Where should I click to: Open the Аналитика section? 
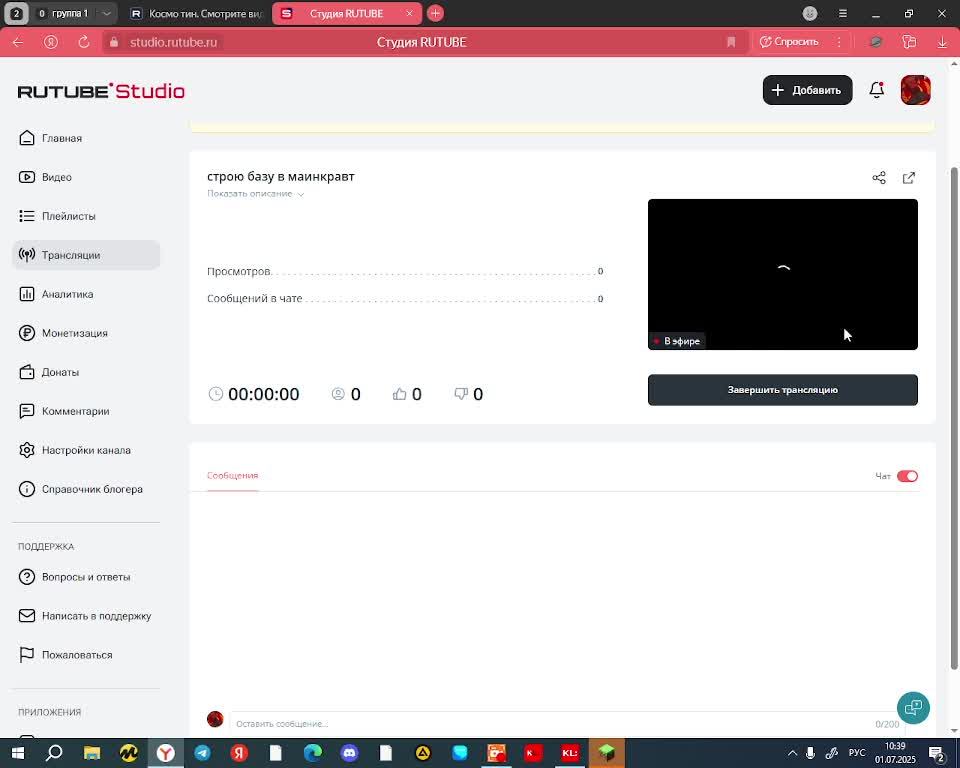pyautogui.click(x=56, y=294)
